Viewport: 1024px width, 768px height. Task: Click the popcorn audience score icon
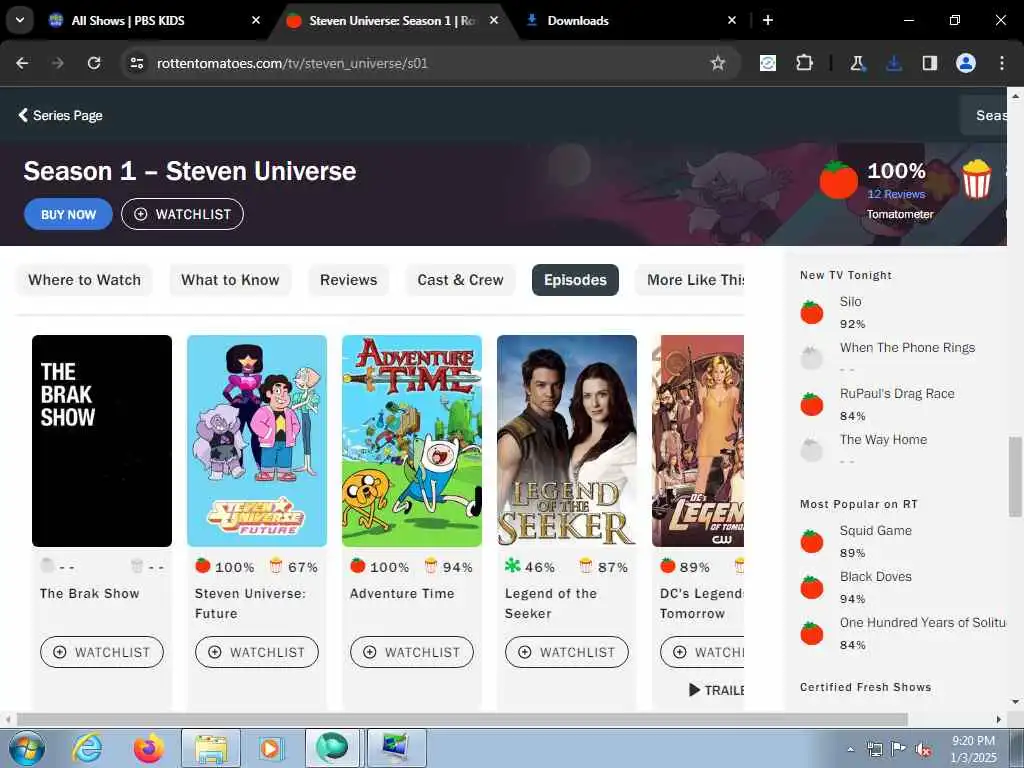coord(976,179)
